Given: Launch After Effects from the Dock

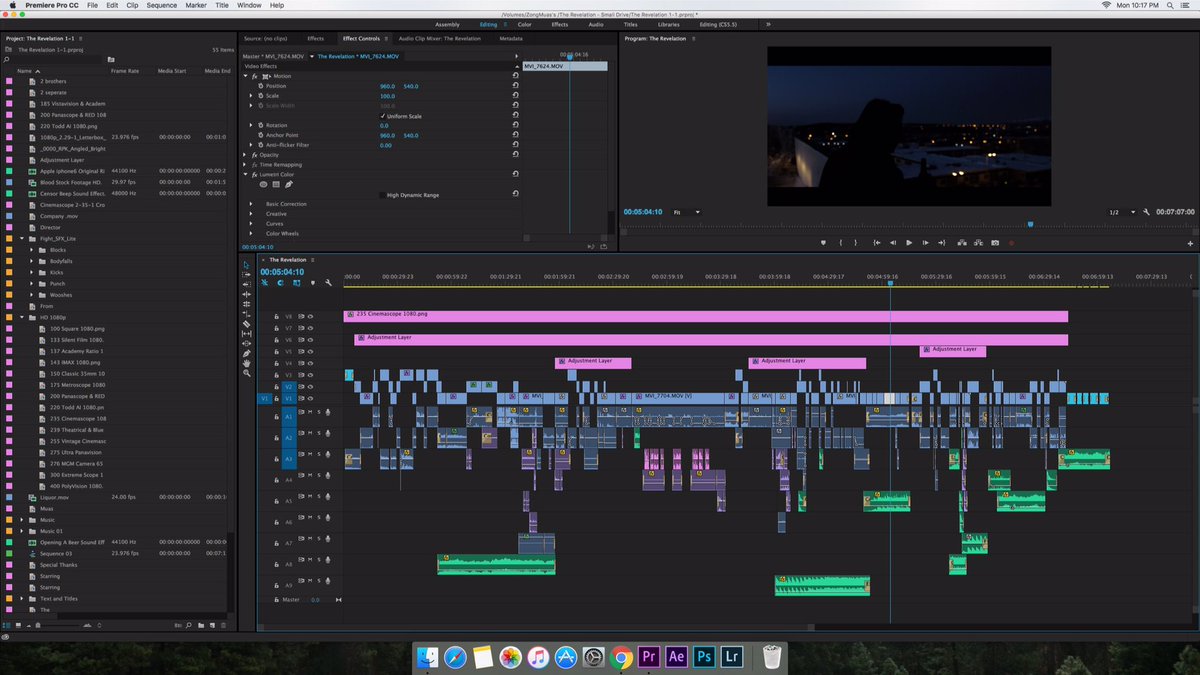Looking at the screenshot, I should click(676, 657).
